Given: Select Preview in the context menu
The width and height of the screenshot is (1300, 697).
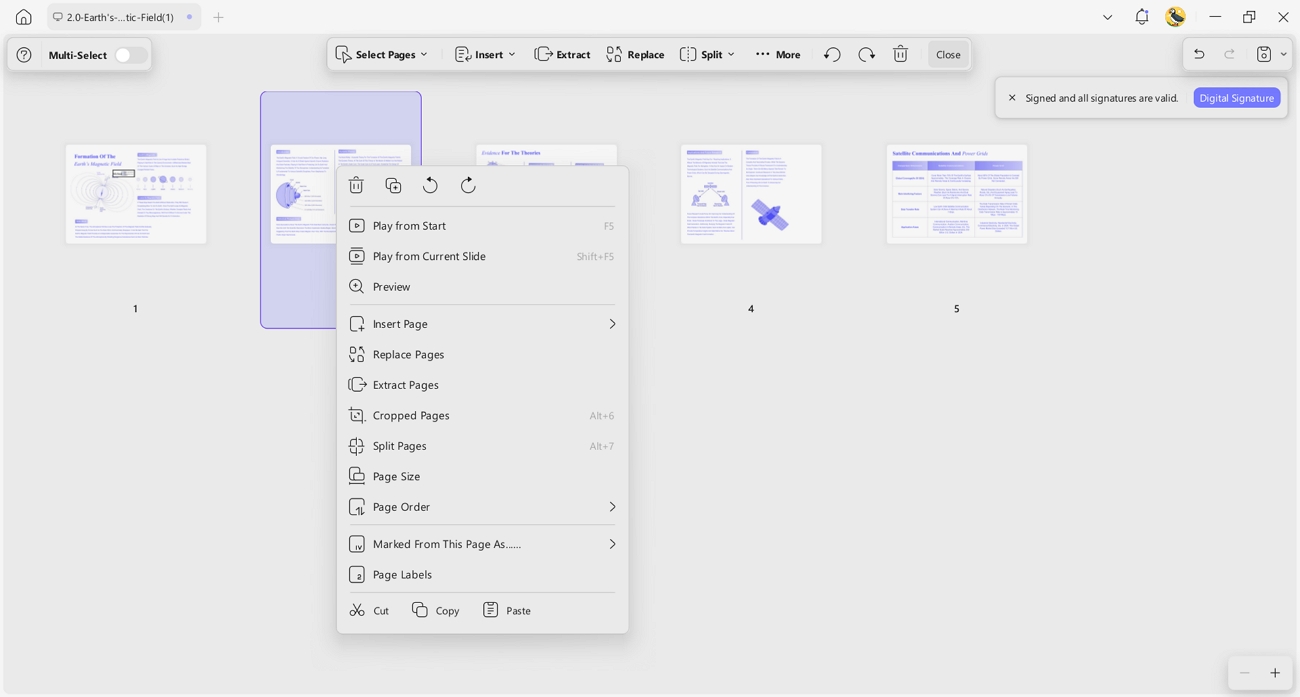Looking at the screenshot, I should pos(482,287).
